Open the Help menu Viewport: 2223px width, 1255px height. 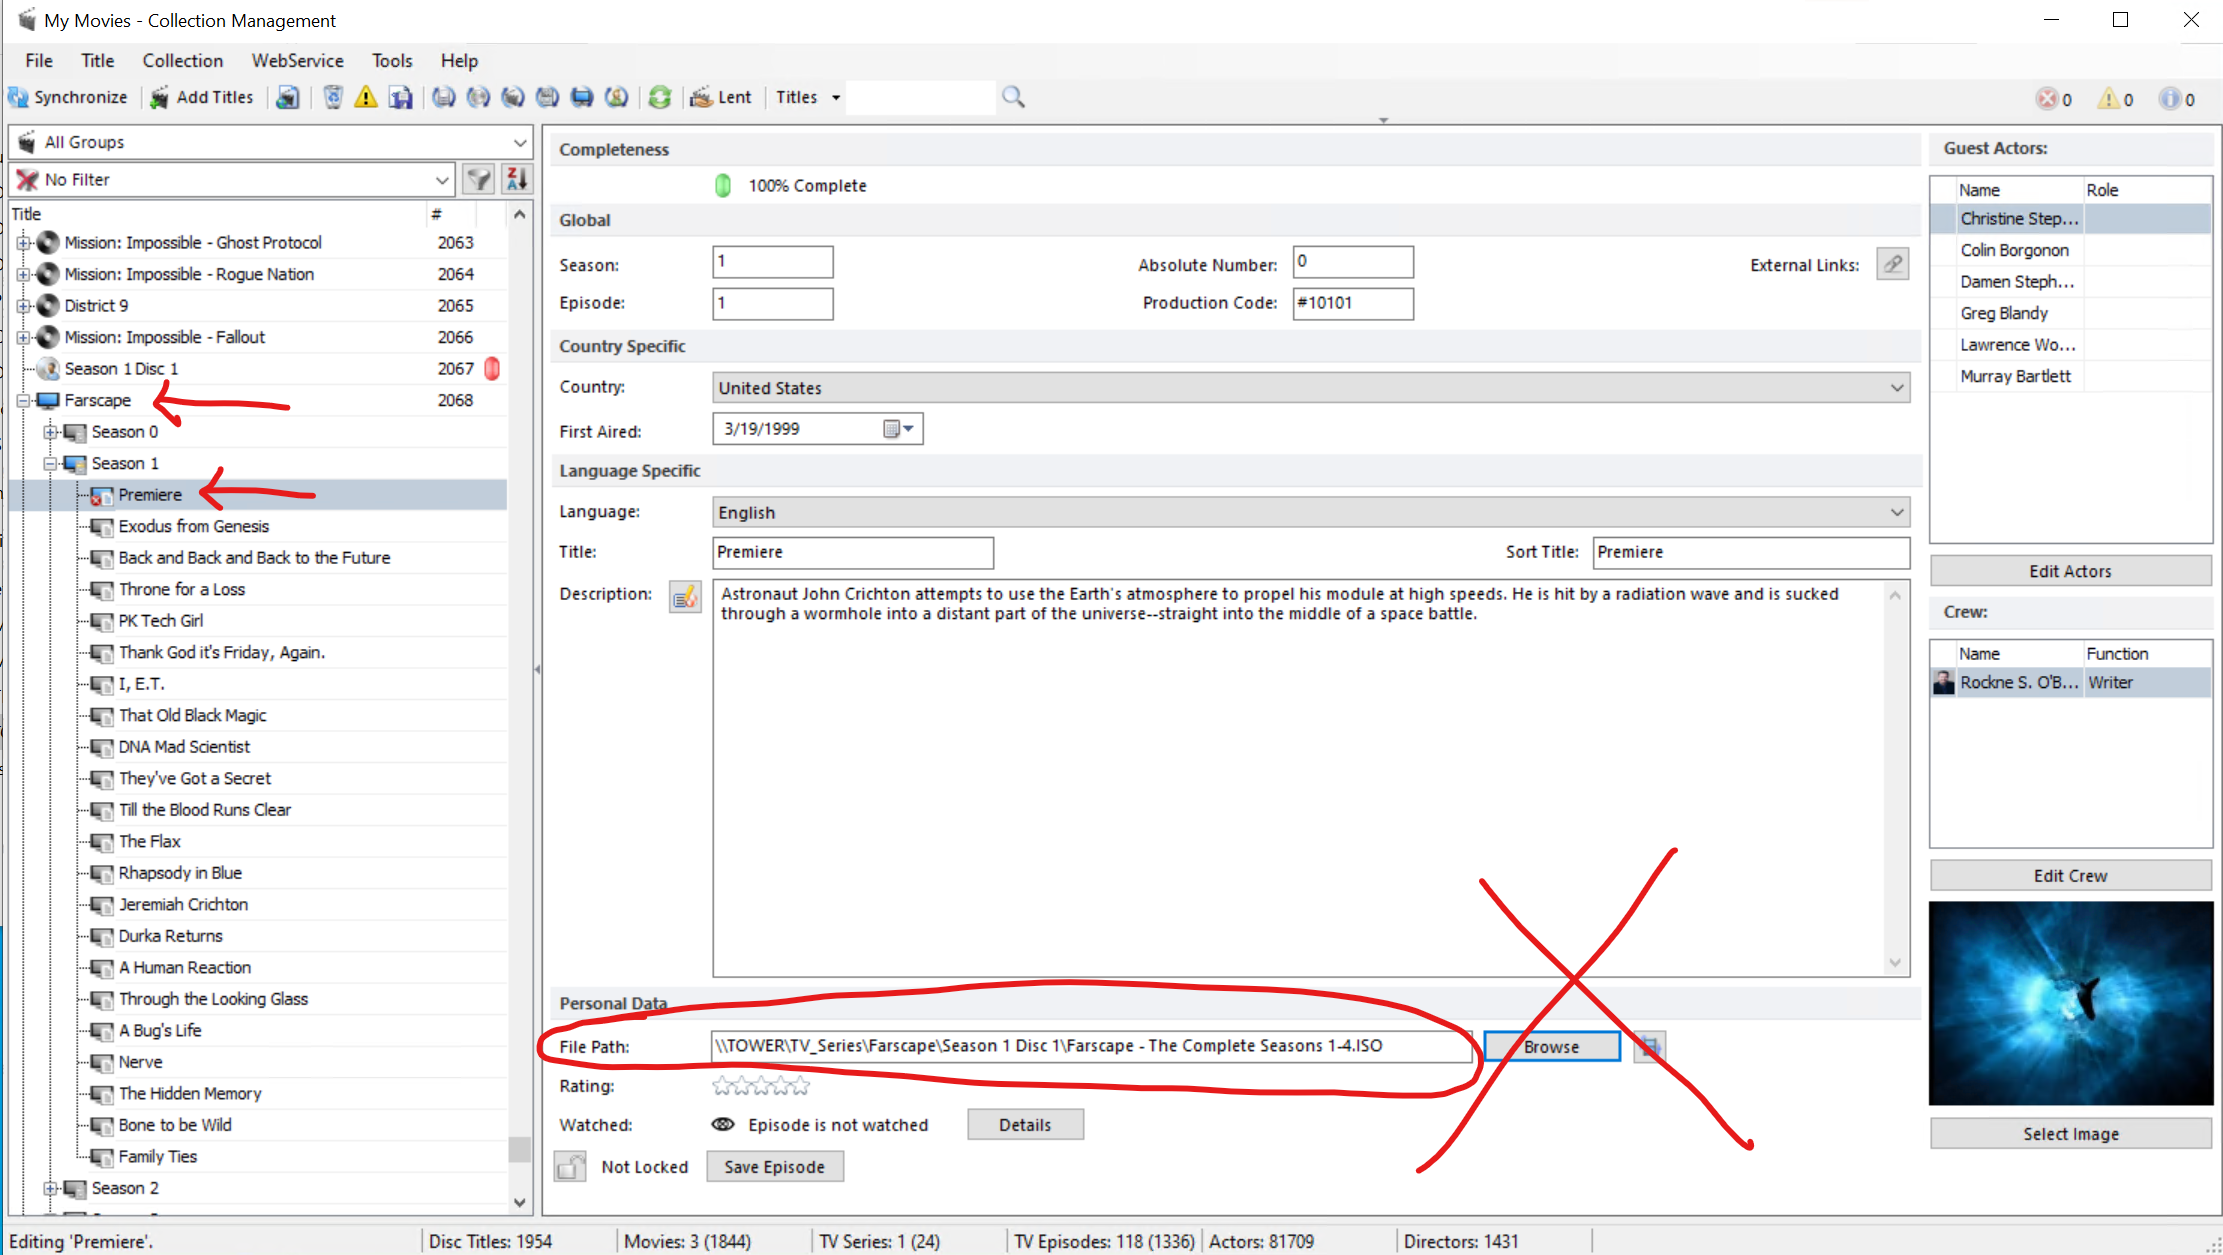coord(459,60)
